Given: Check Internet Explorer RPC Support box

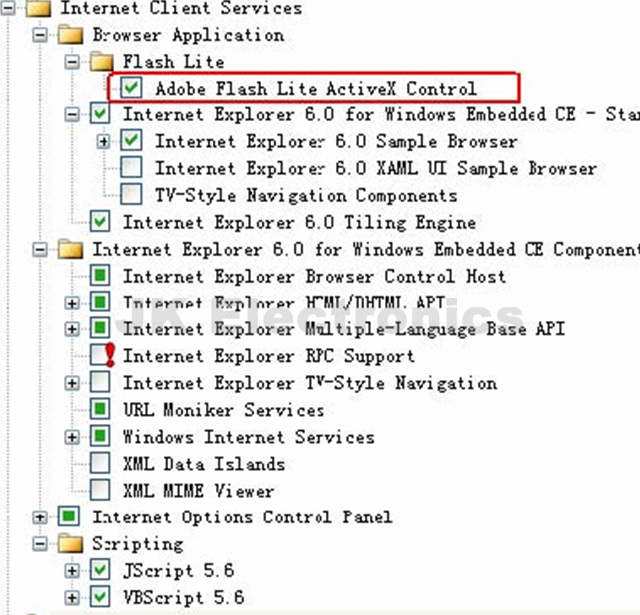Looking at the screenshot, I should [x=98, y=355].
